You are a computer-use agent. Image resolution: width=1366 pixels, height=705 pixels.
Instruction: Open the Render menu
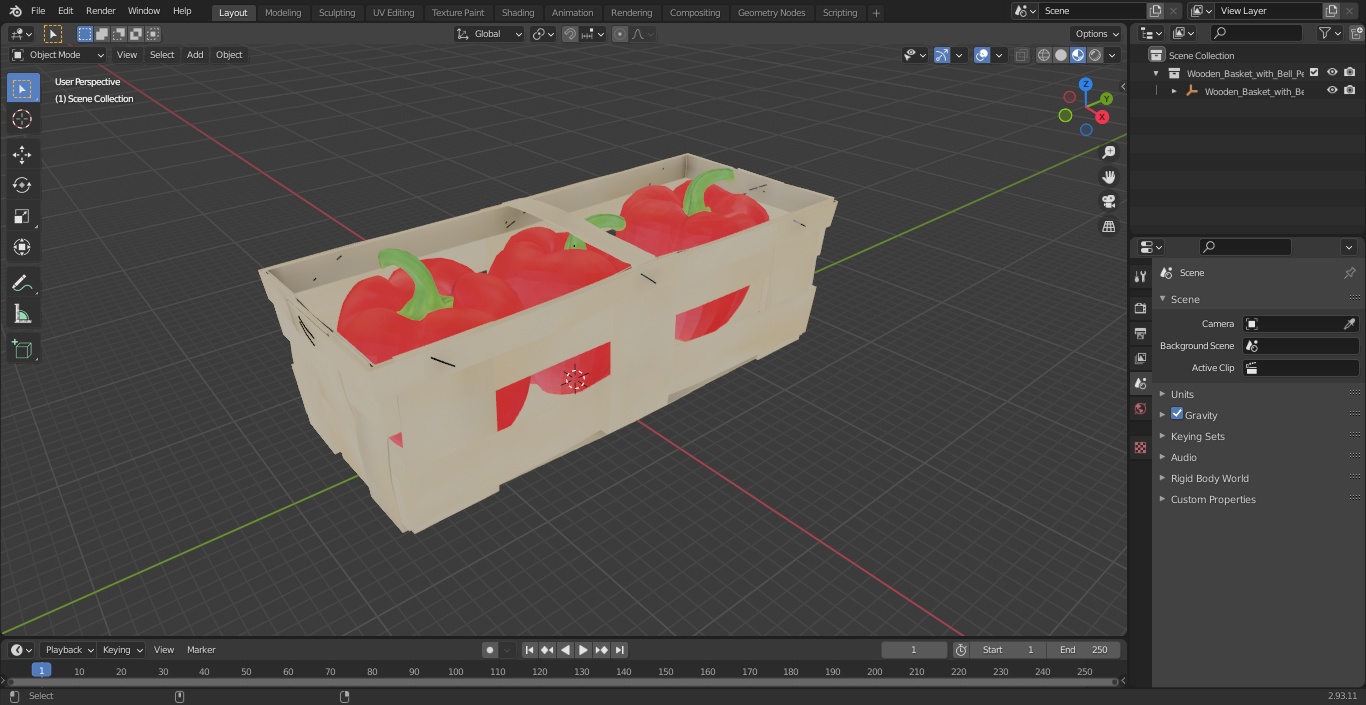click(x=100, y=11)
